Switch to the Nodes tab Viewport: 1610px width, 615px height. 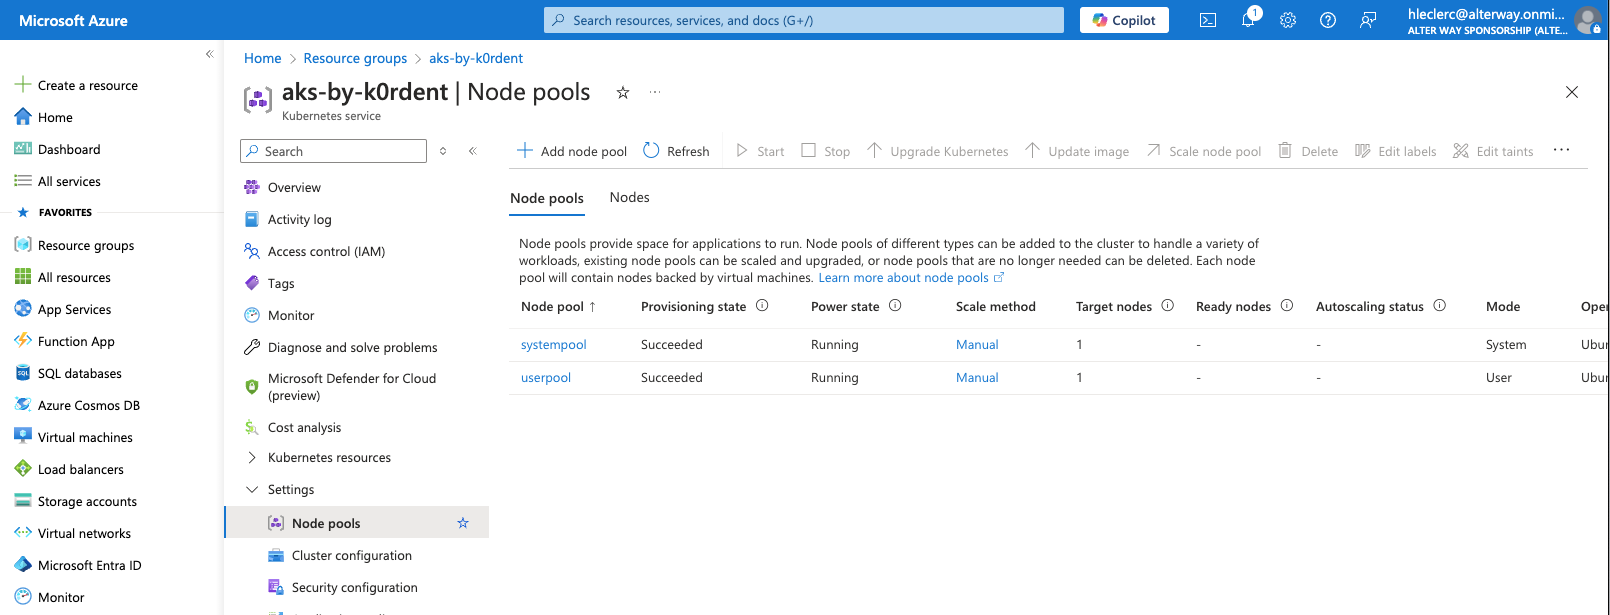coord(629,198)
